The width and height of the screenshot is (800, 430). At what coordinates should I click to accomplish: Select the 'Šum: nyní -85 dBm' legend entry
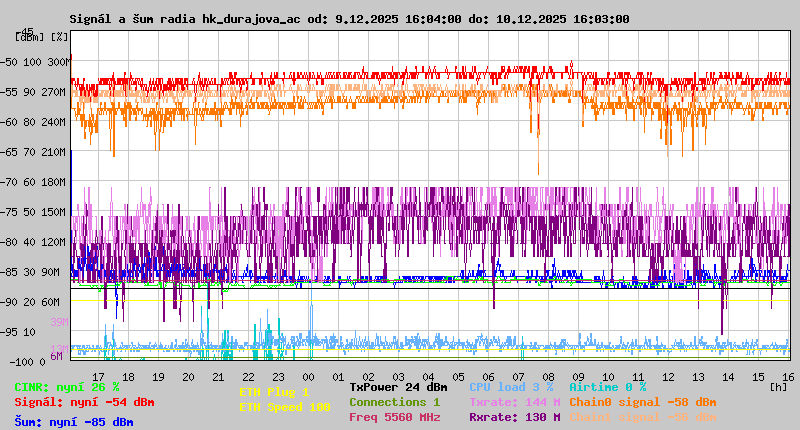click(x=74, y=422)
